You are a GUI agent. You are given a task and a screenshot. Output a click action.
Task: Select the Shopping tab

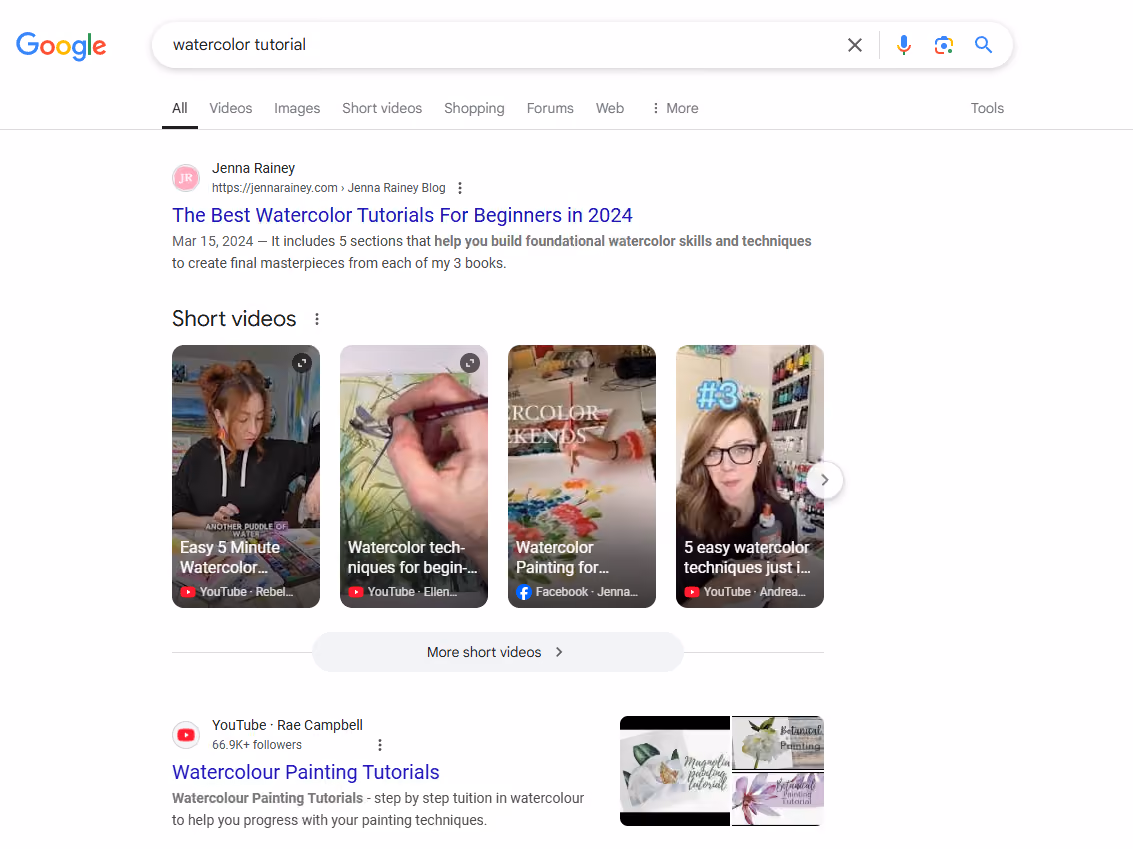pos(474,108)
